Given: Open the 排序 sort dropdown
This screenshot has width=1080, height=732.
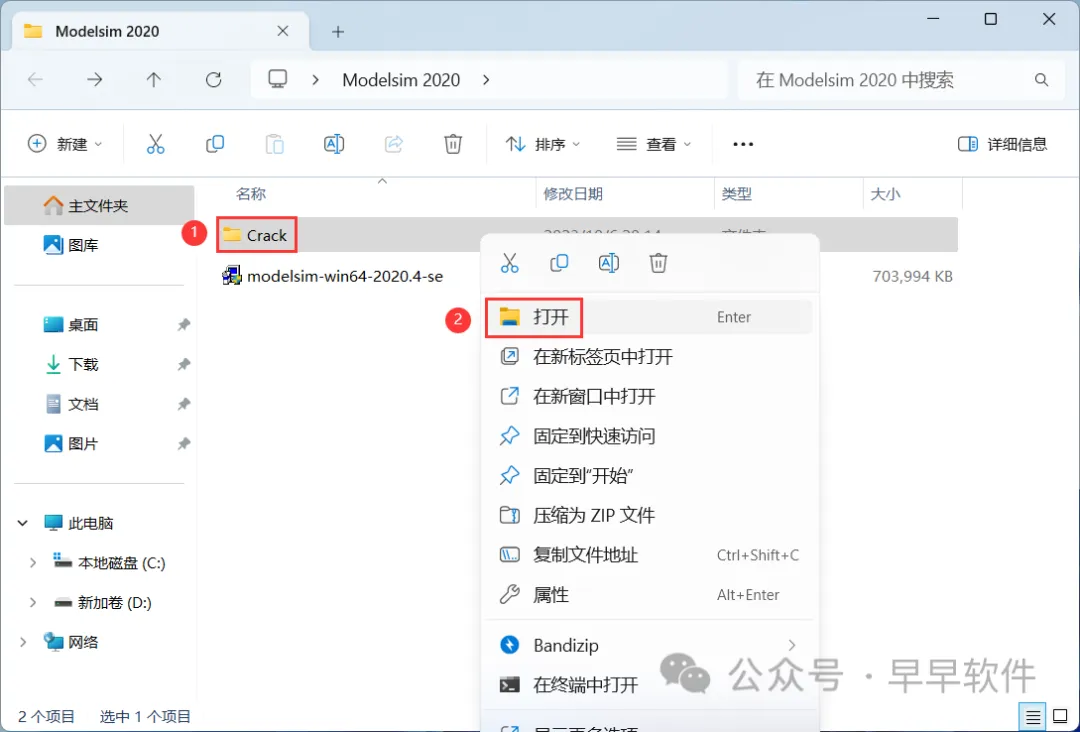Looking at the screenshot, I should click(x=543, y=144).
